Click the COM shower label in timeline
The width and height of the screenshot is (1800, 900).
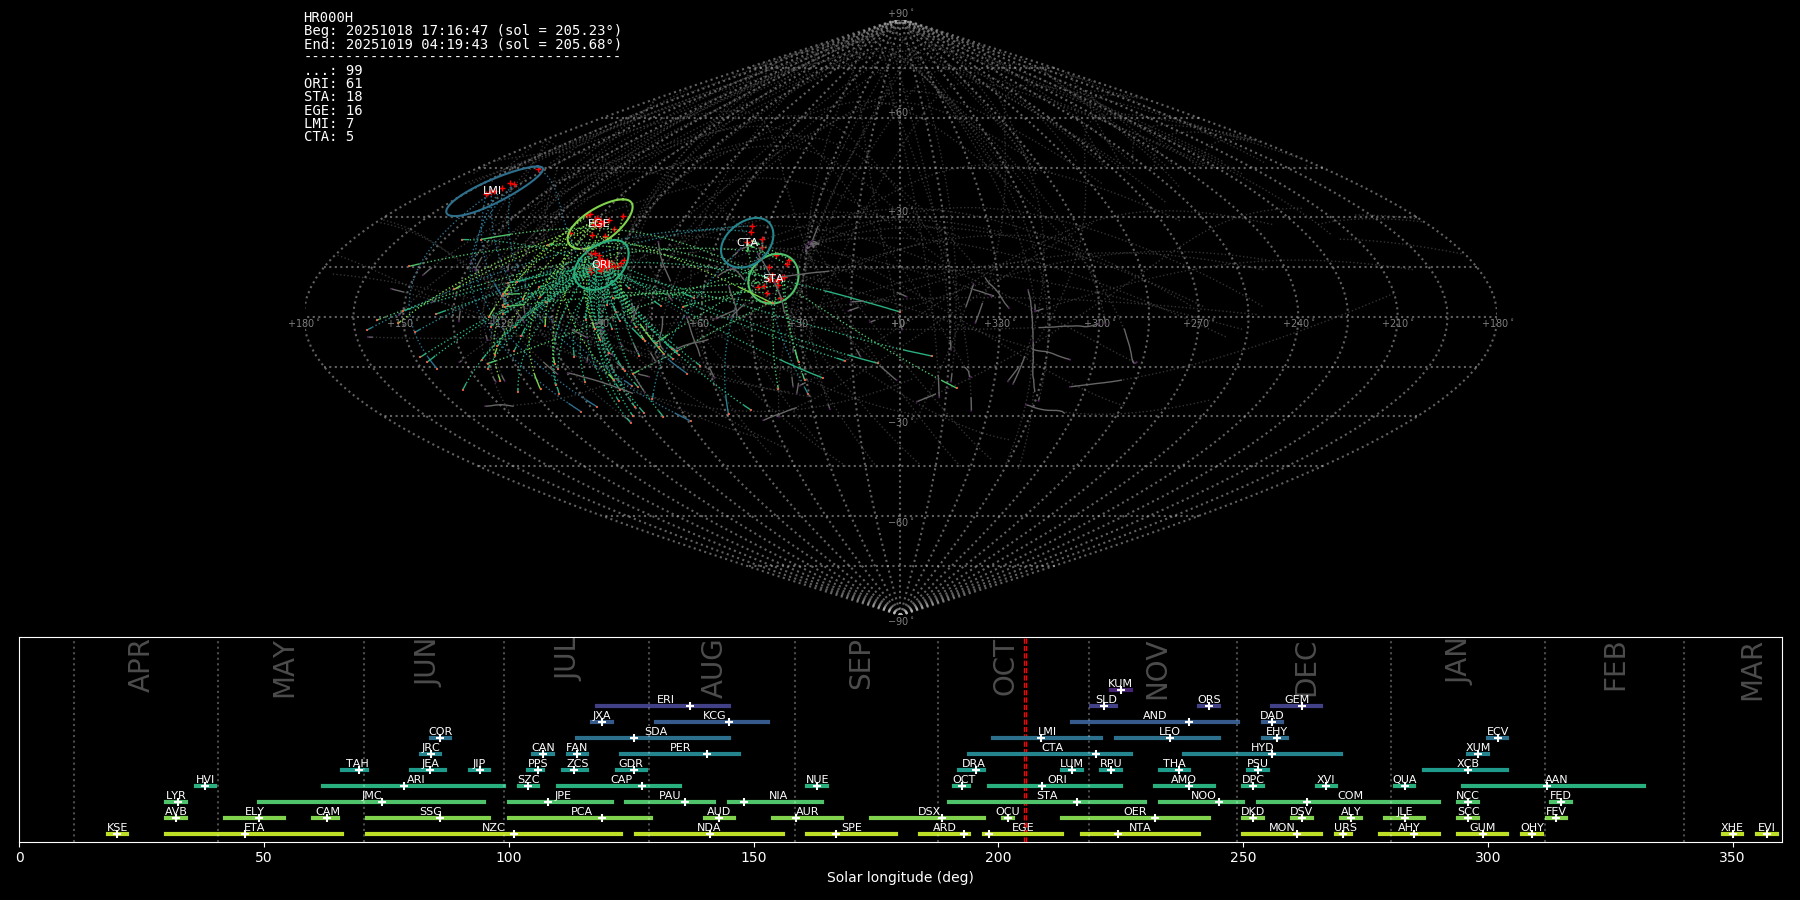coord(1351,796)
